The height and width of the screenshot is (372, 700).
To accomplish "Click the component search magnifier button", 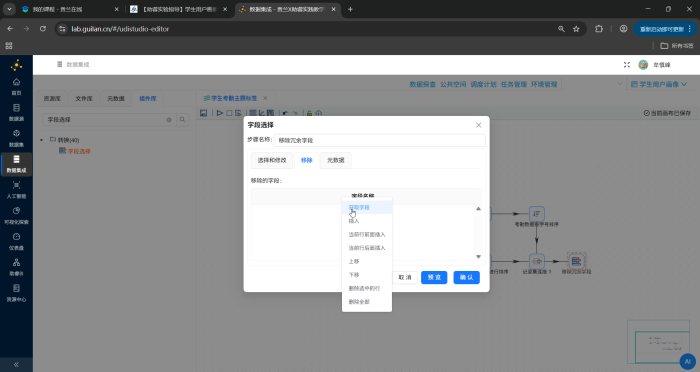I will click(183, 120).
